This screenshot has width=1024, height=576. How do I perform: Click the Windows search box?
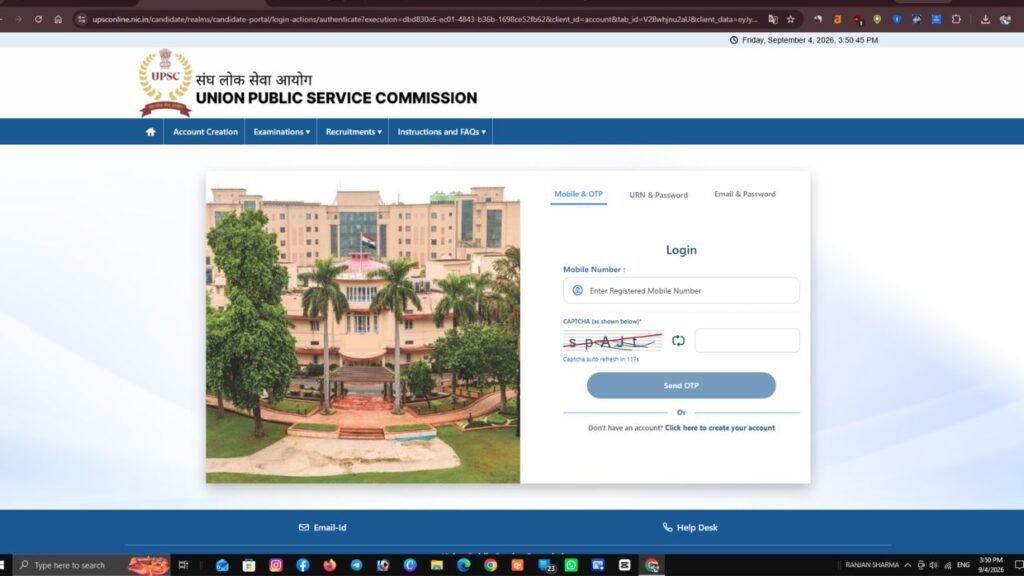91,565
